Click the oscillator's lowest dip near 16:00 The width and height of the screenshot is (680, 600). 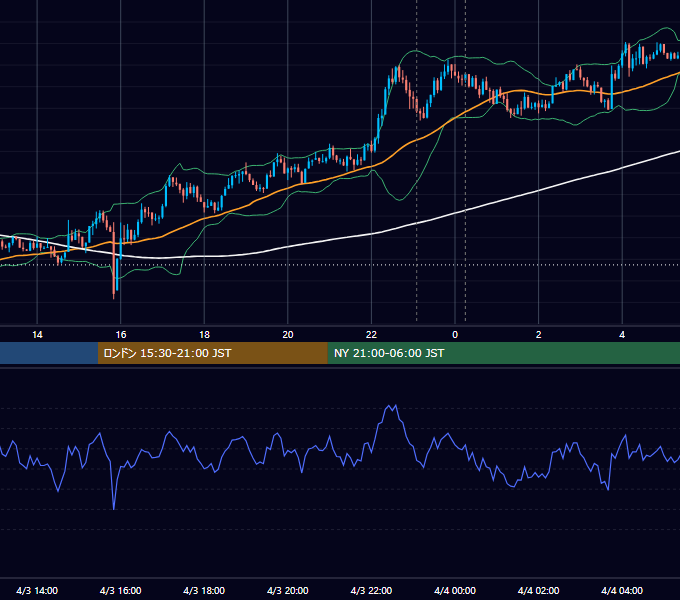(x=114, y=507)
